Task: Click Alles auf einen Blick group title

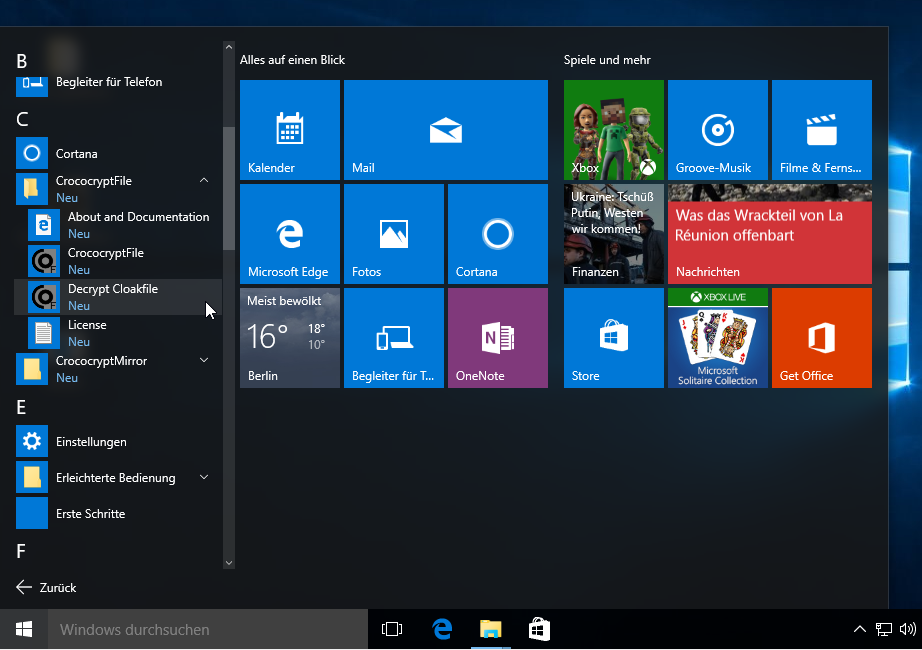Action: coord(292,60)
